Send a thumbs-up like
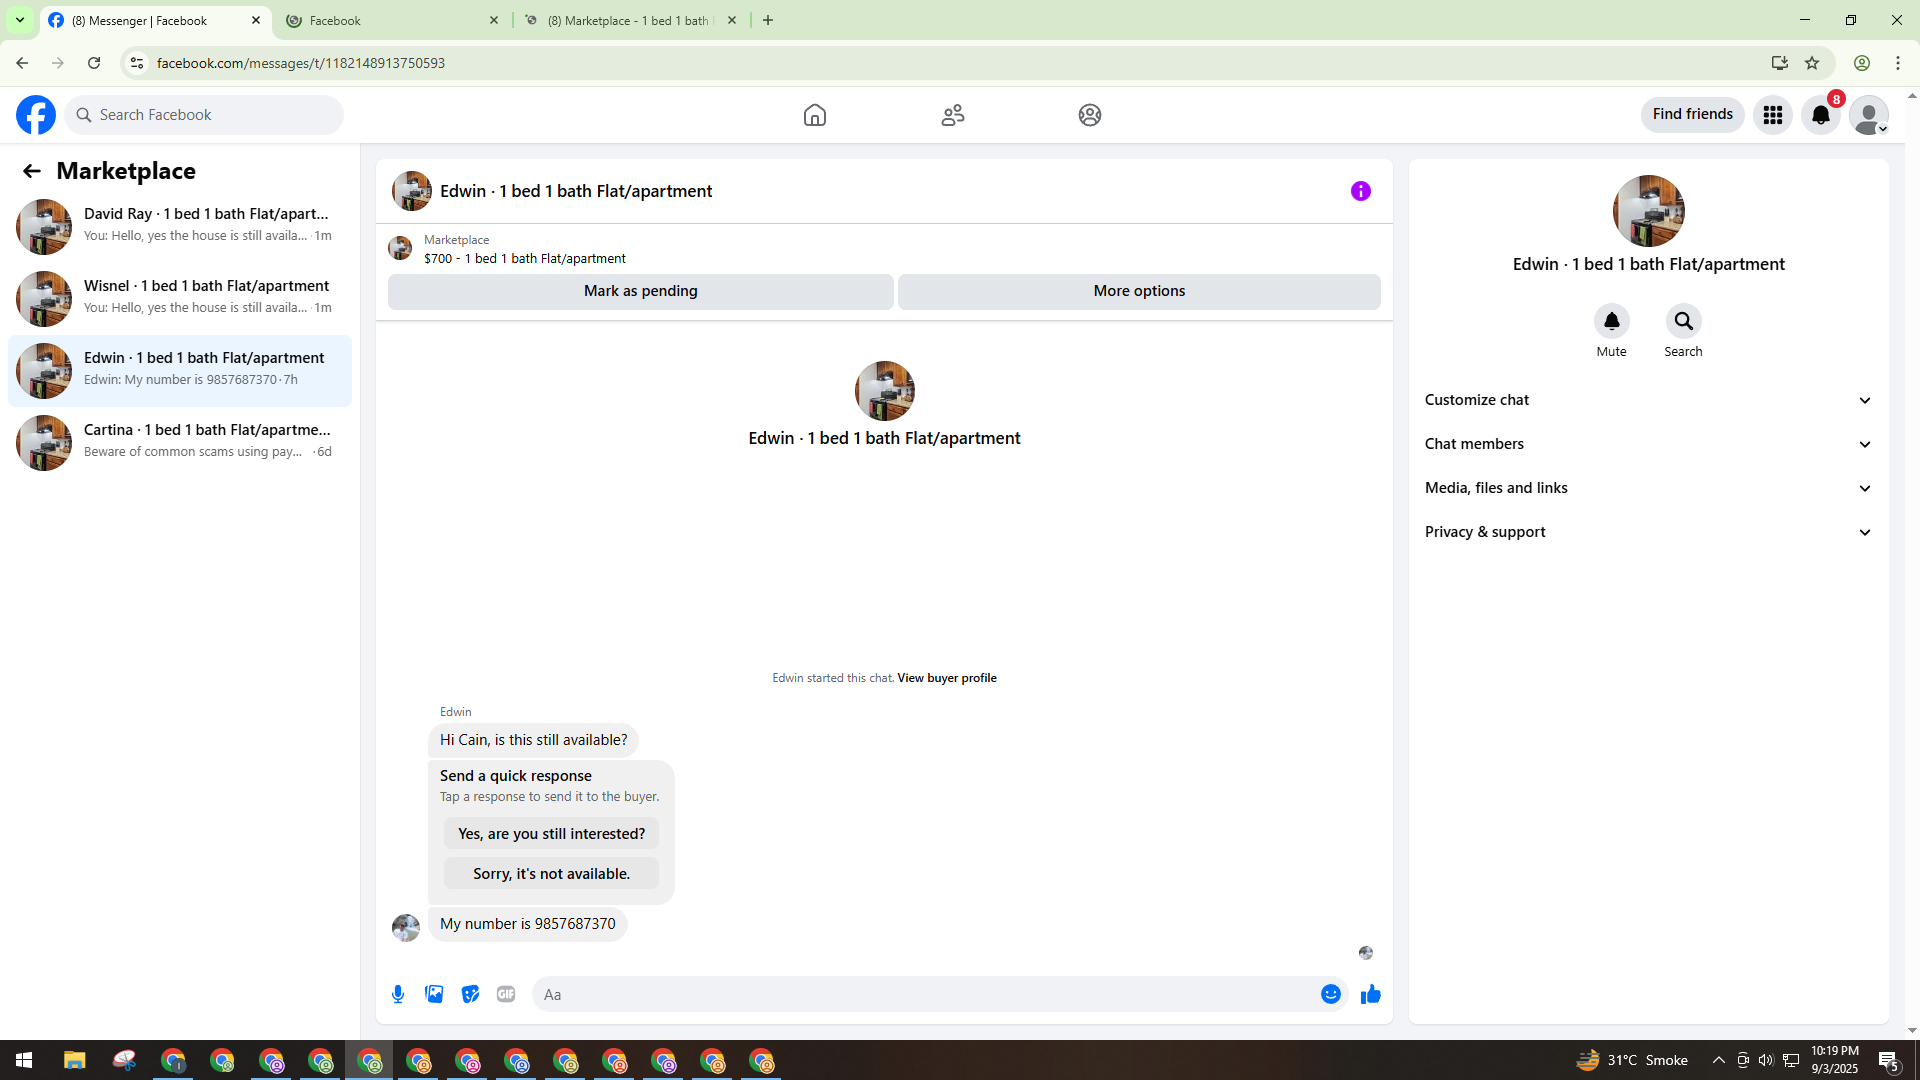The image size is (1920, 1080). pyautogui.click(x=1371, y=994)
